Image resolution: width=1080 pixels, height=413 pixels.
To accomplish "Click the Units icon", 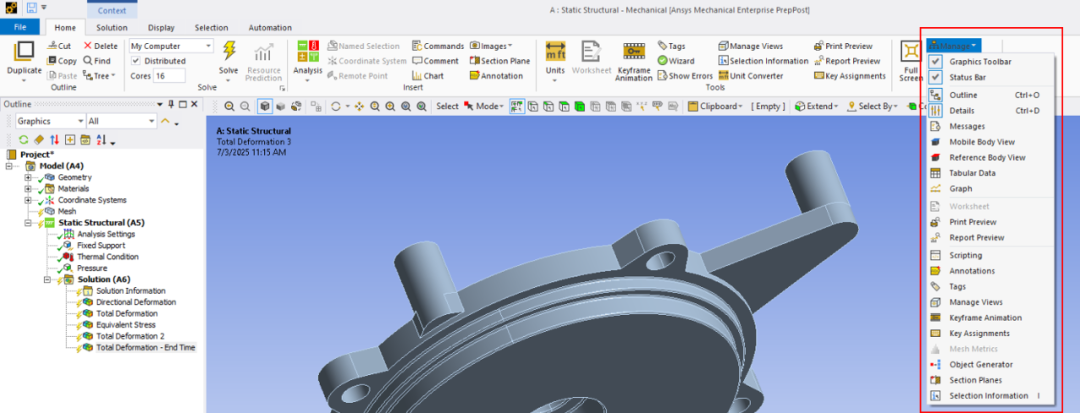I will [555, 52].
